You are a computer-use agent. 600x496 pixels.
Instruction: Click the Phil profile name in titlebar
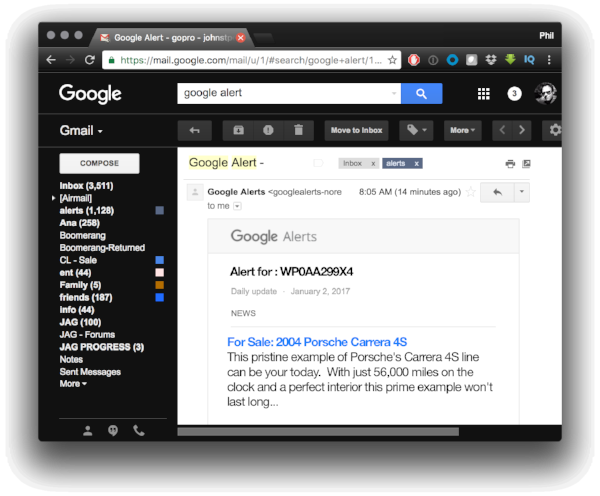[546, 36]
